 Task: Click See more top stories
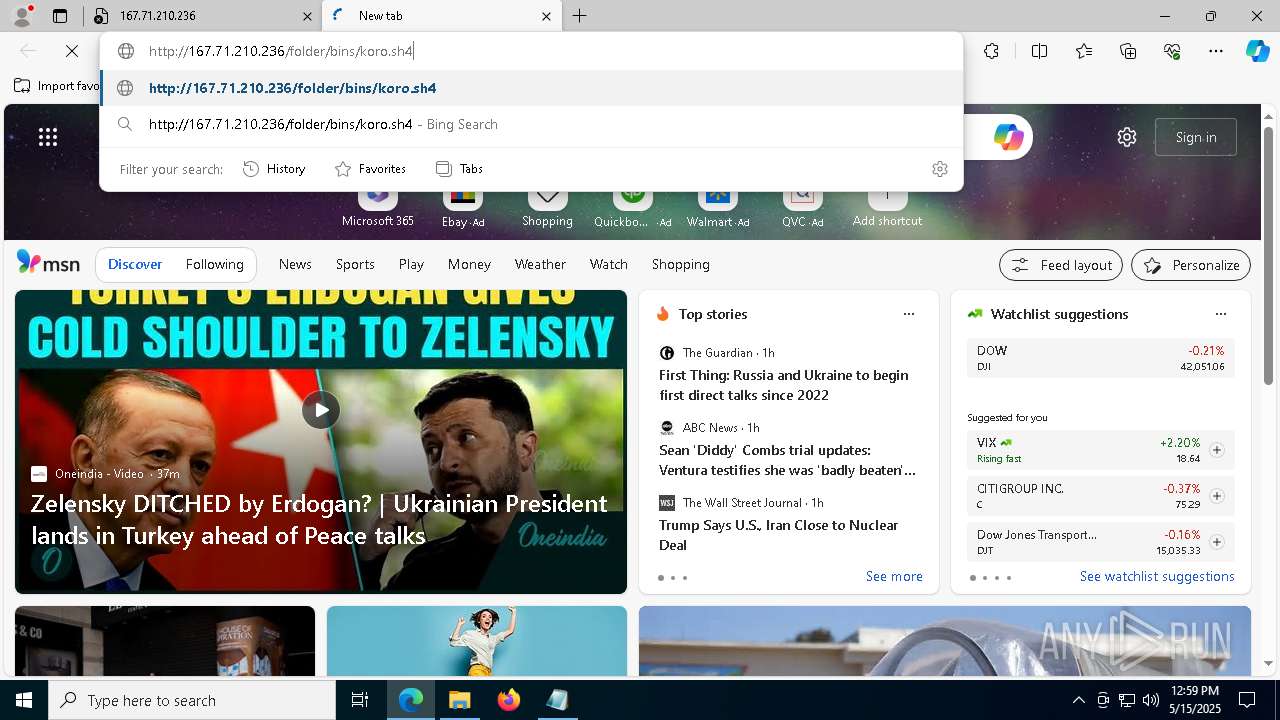click(x=894, y=576)
